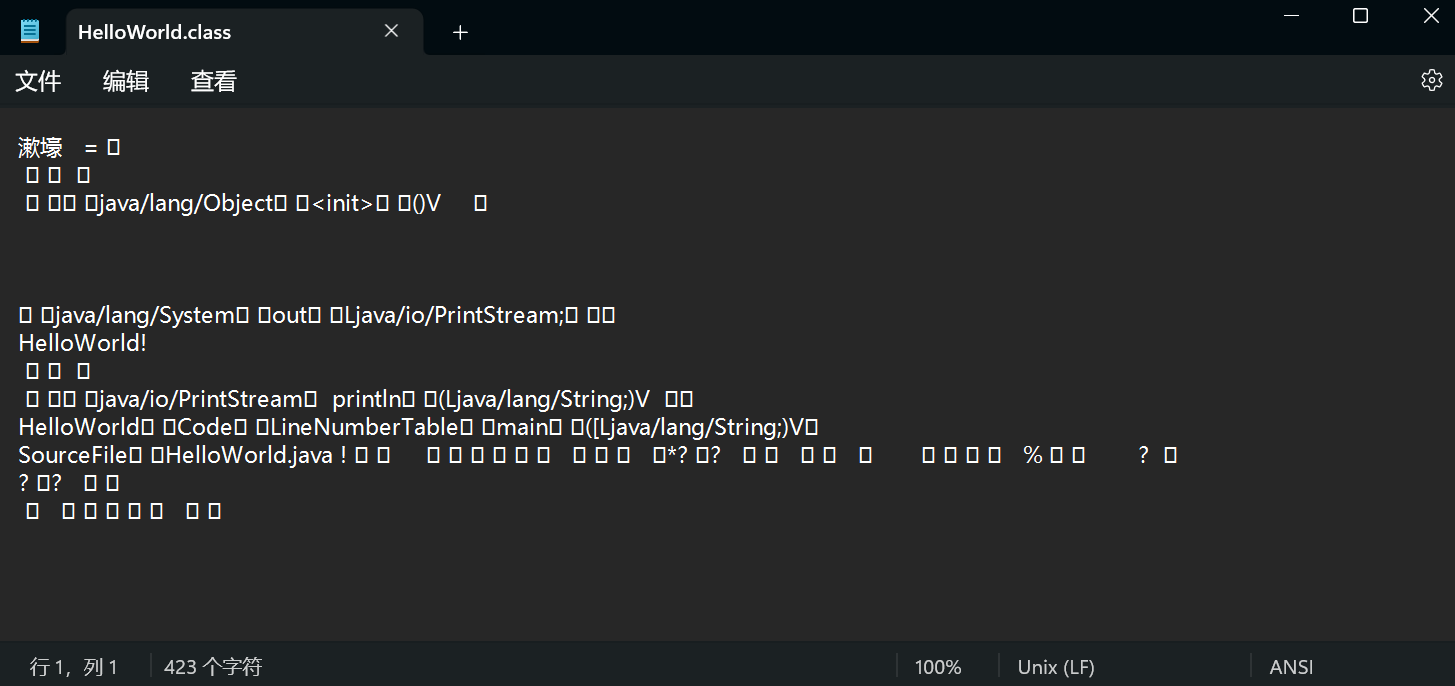The image size is (1455, 686).
Task: Click the 100% zoom level indicator
Action: (x=938, y=667)
